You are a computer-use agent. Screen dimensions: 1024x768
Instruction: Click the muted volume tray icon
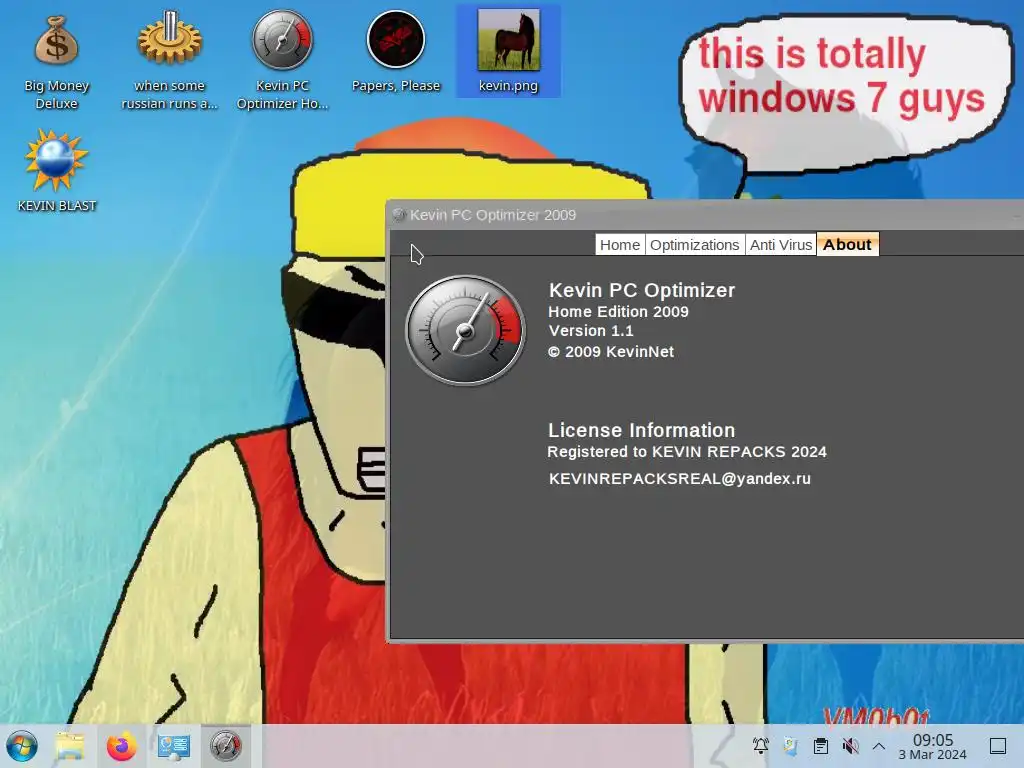pyautogui.click(x=850, y=746)
